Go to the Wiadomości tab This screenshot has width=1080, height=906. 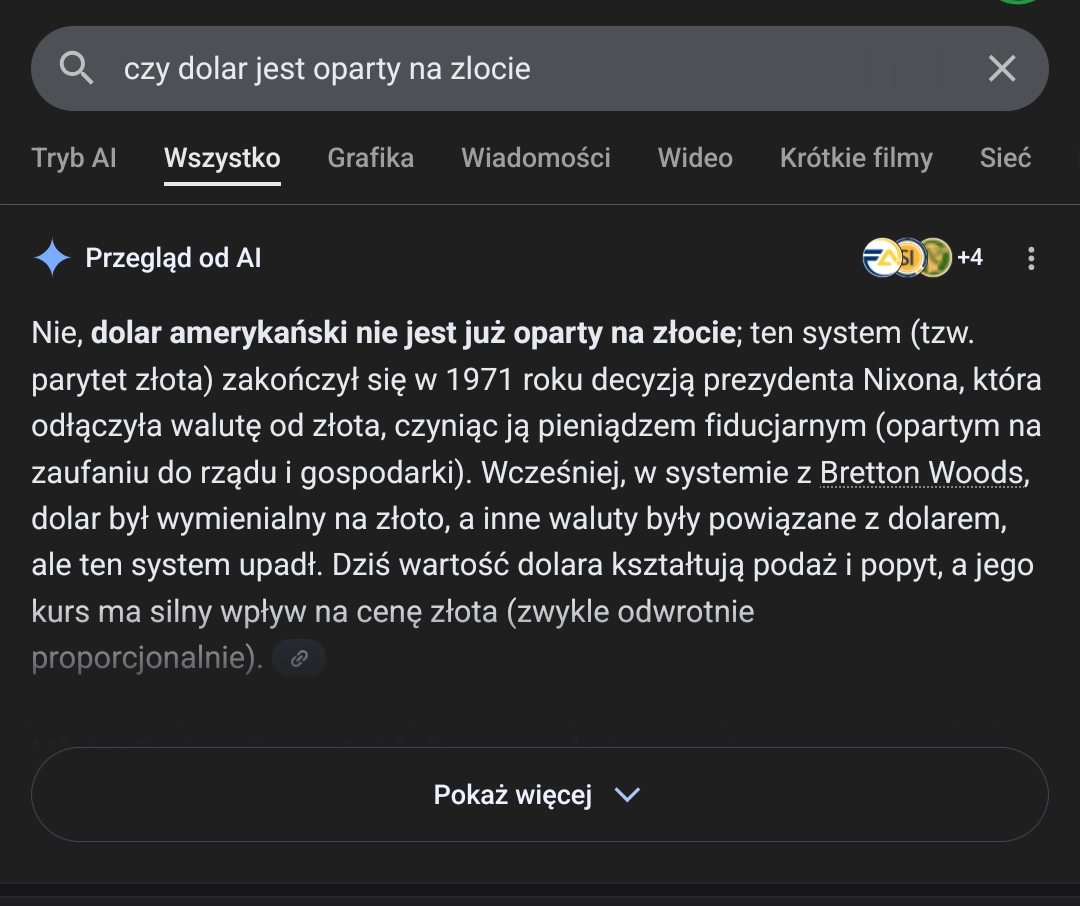pyautogui.click(x=535, y=158)
